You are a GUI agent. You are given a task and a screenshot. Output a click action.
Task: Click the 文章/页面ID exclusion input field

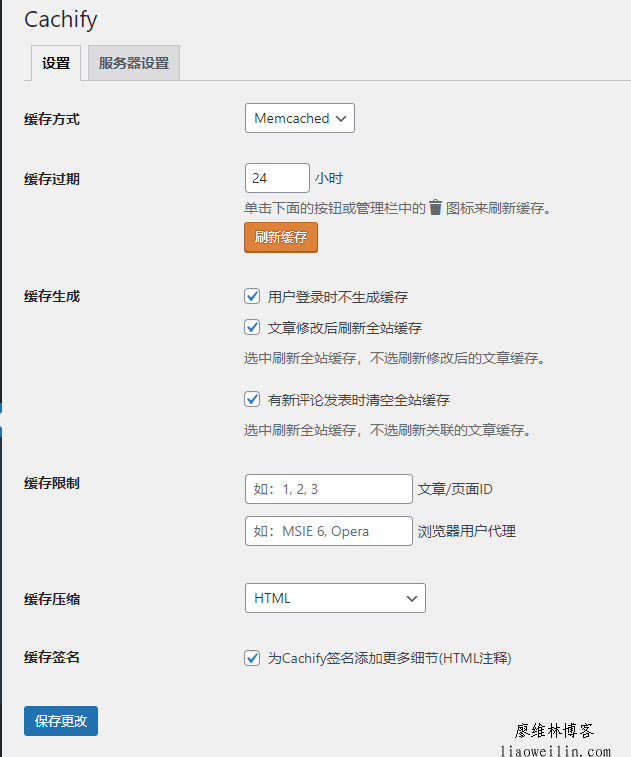[x=329, y=489]
